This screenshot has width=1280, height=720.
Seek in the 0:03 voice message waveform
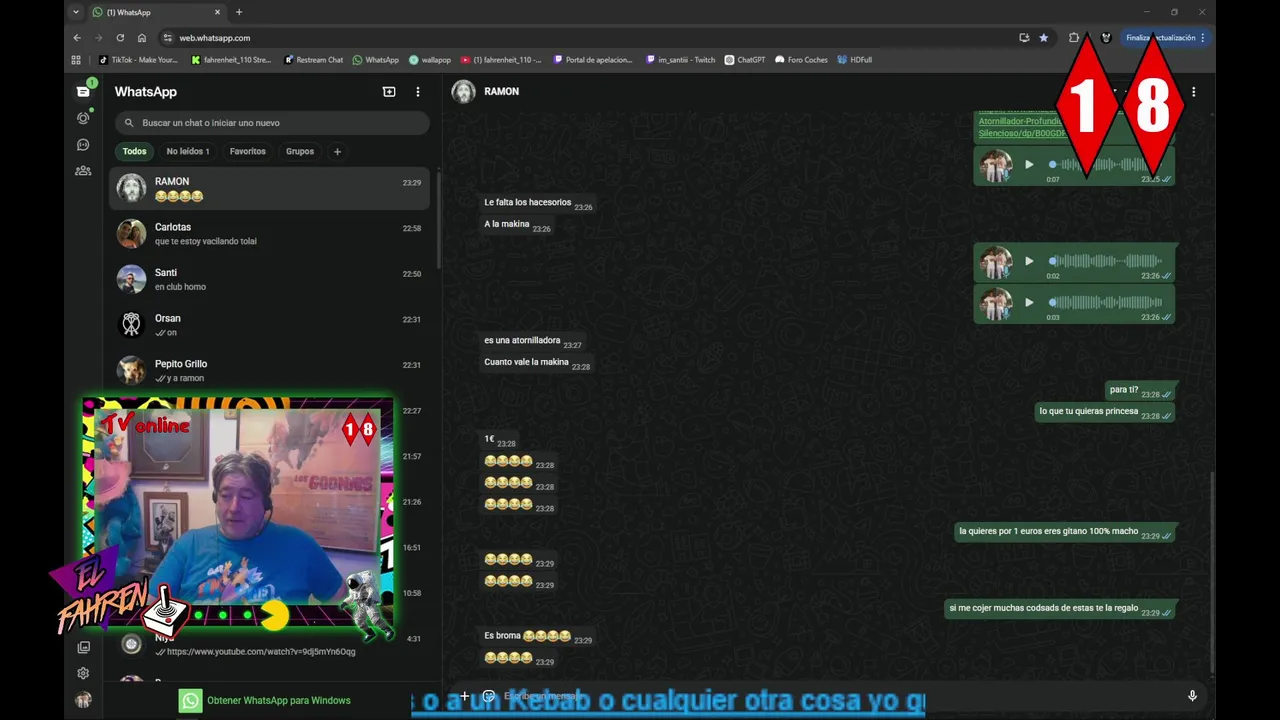click(1106, 302)
